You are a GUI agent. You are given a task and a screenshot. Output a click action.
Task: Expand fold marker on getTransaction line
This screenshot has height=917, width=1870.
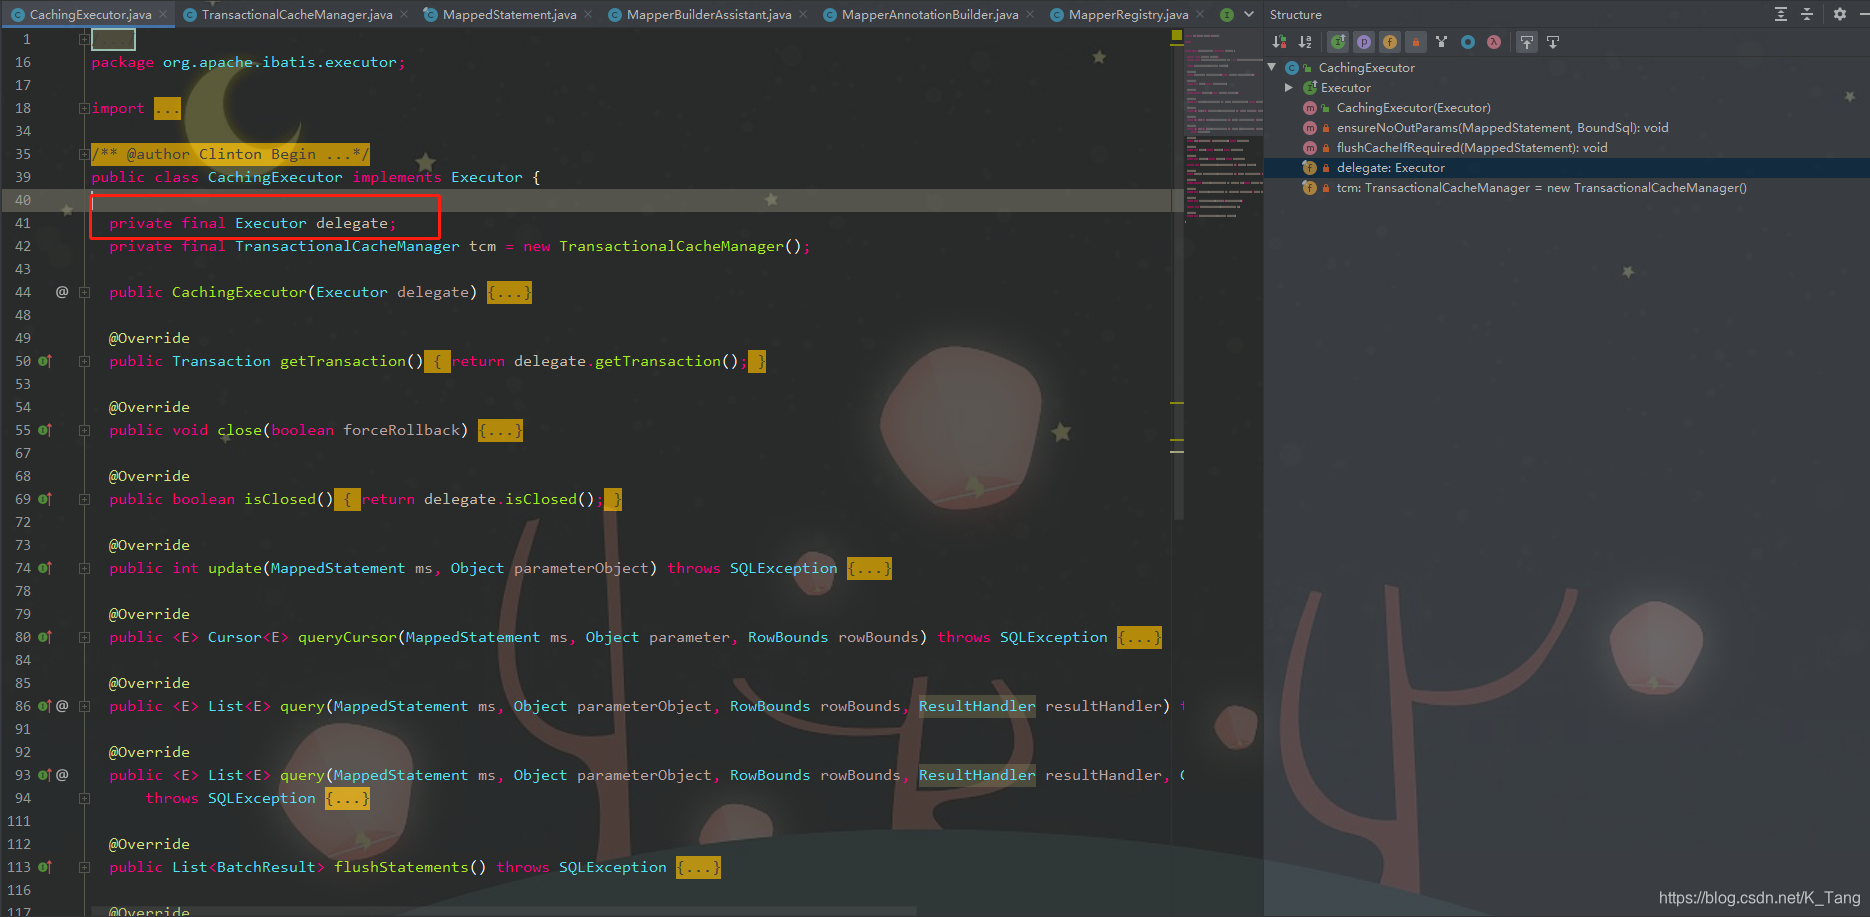pyautogui.click(x=84, y=361)
